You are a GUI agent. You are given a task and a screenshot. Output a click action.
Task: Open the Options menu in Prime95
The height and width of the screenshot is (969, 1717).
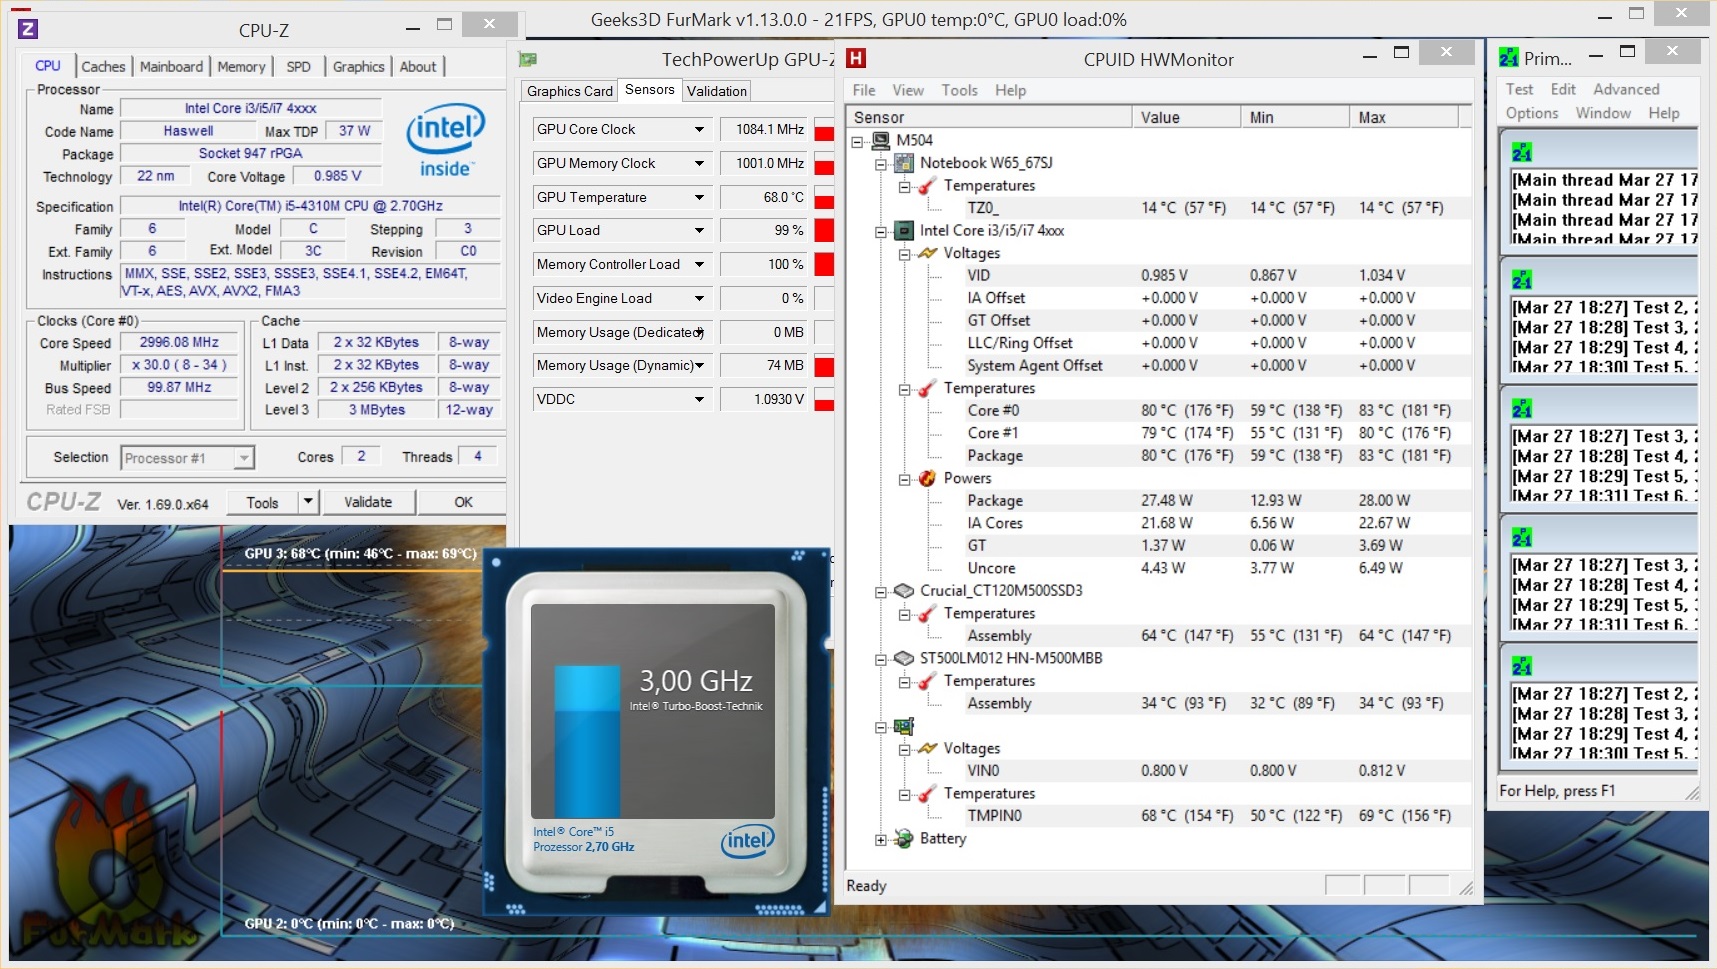click(x=1532, y=113)
